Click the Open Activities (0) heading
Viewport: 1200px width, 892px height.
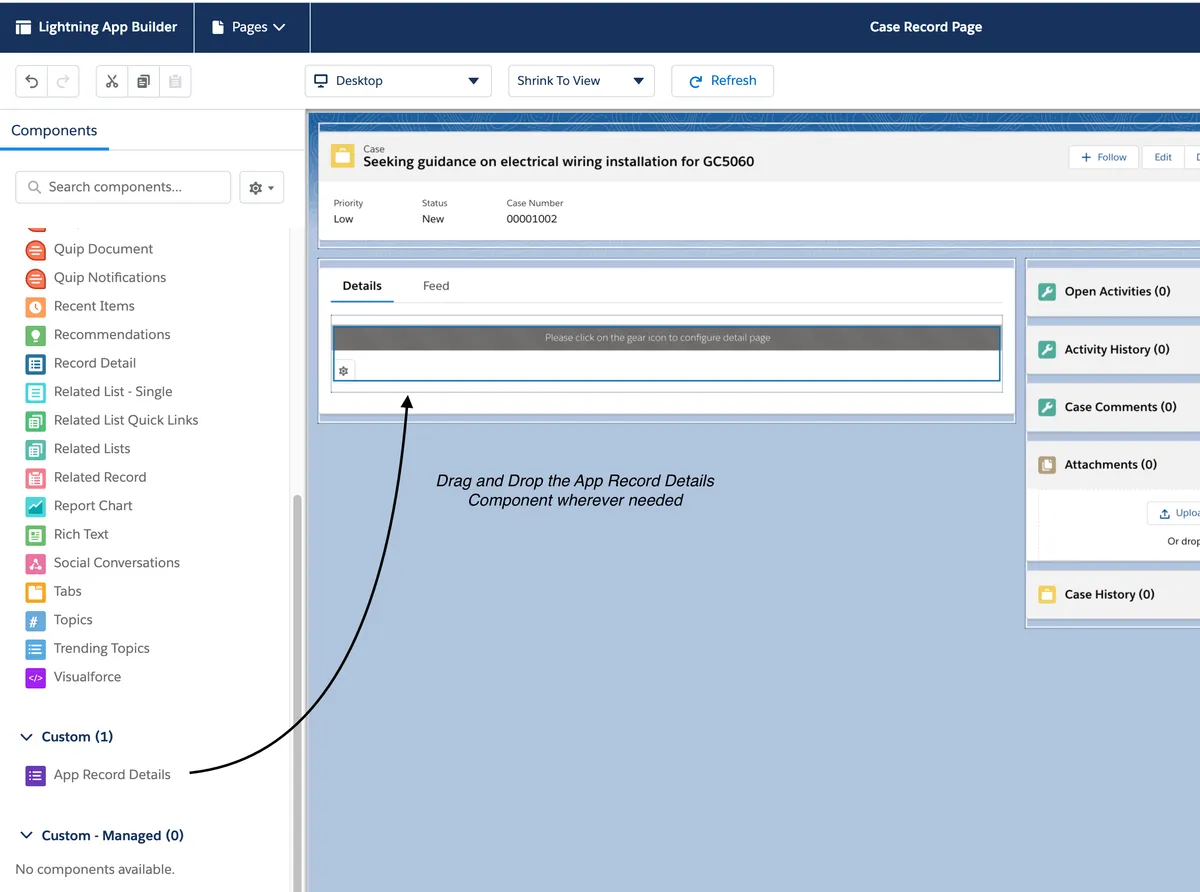point(1117,292)
